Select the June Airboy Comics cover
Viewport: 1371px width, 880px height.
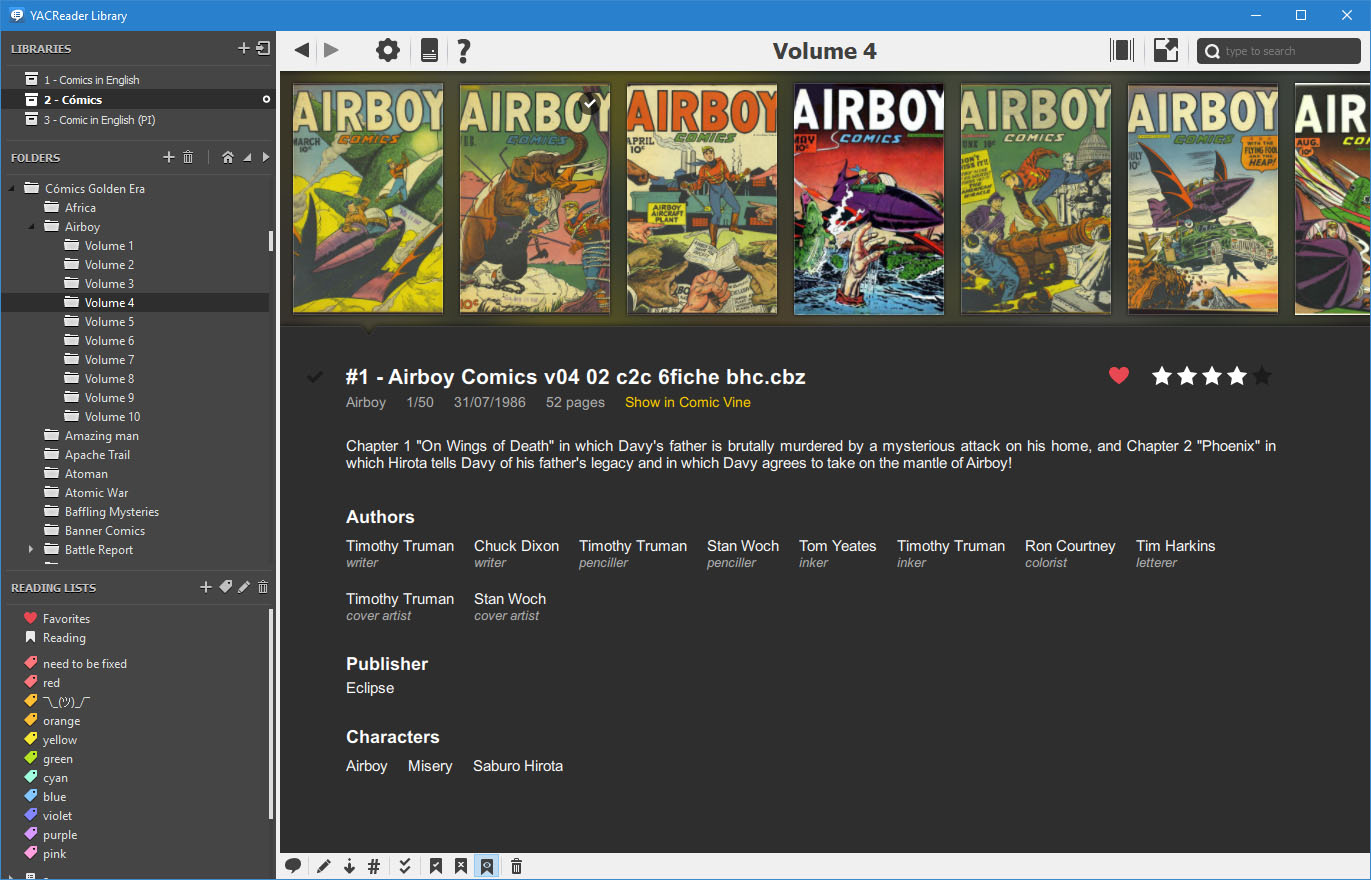pos(1036,198)
